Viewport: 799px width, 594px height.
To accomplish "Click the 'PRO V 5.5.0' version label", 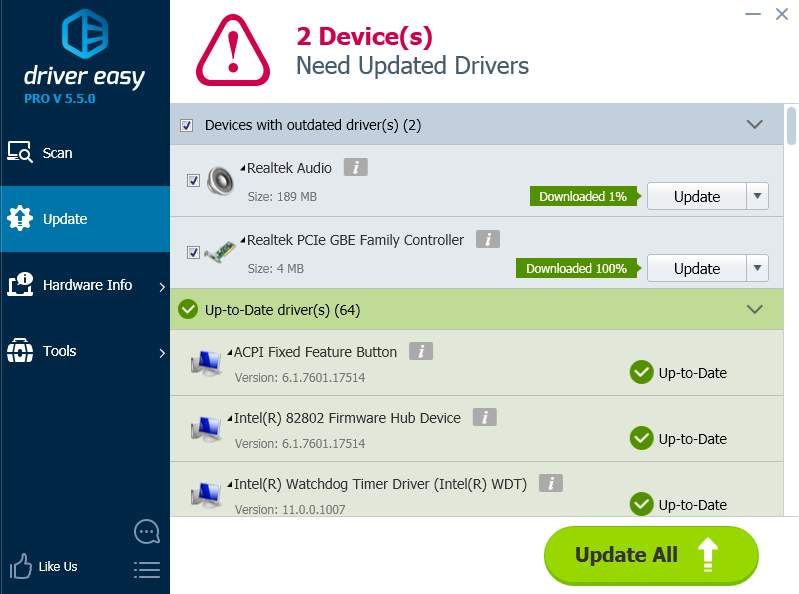I will [x=60, y=98].
